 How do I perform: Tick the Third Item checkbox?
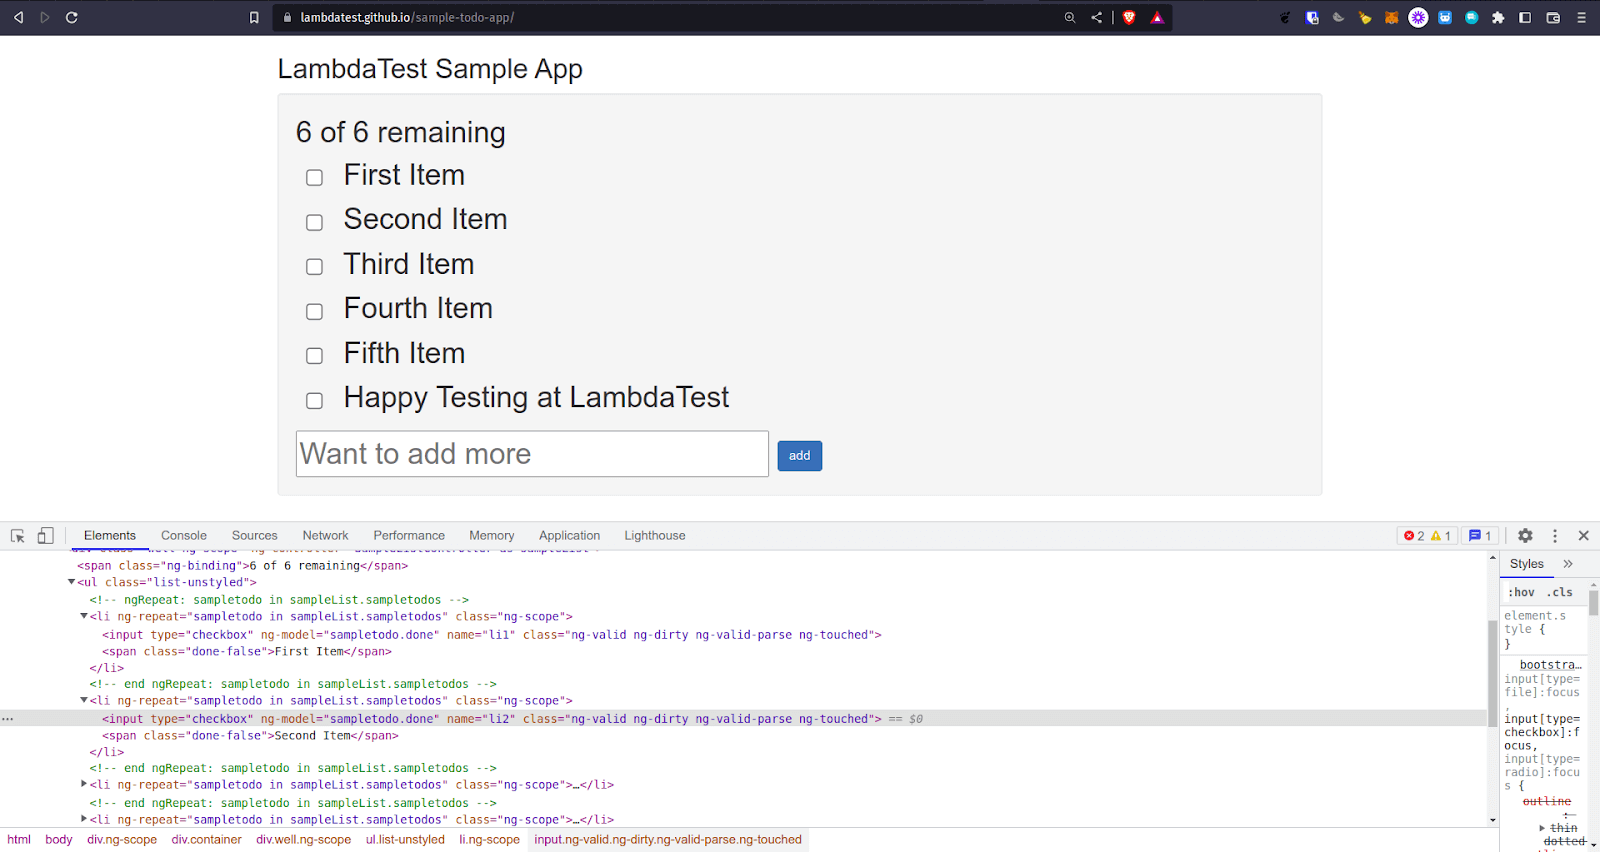(x=314, y=266)
